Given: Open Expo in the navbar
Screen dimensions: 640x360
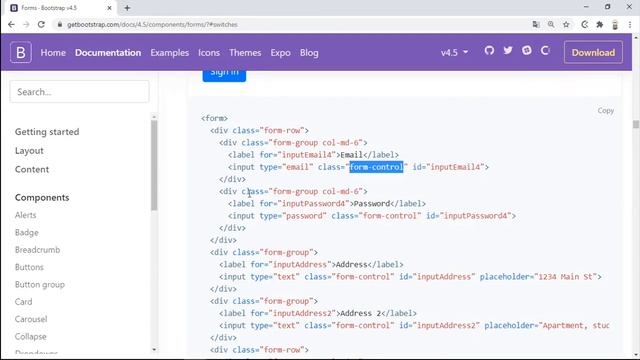Looking at the screenshot, I should point(280,53).
